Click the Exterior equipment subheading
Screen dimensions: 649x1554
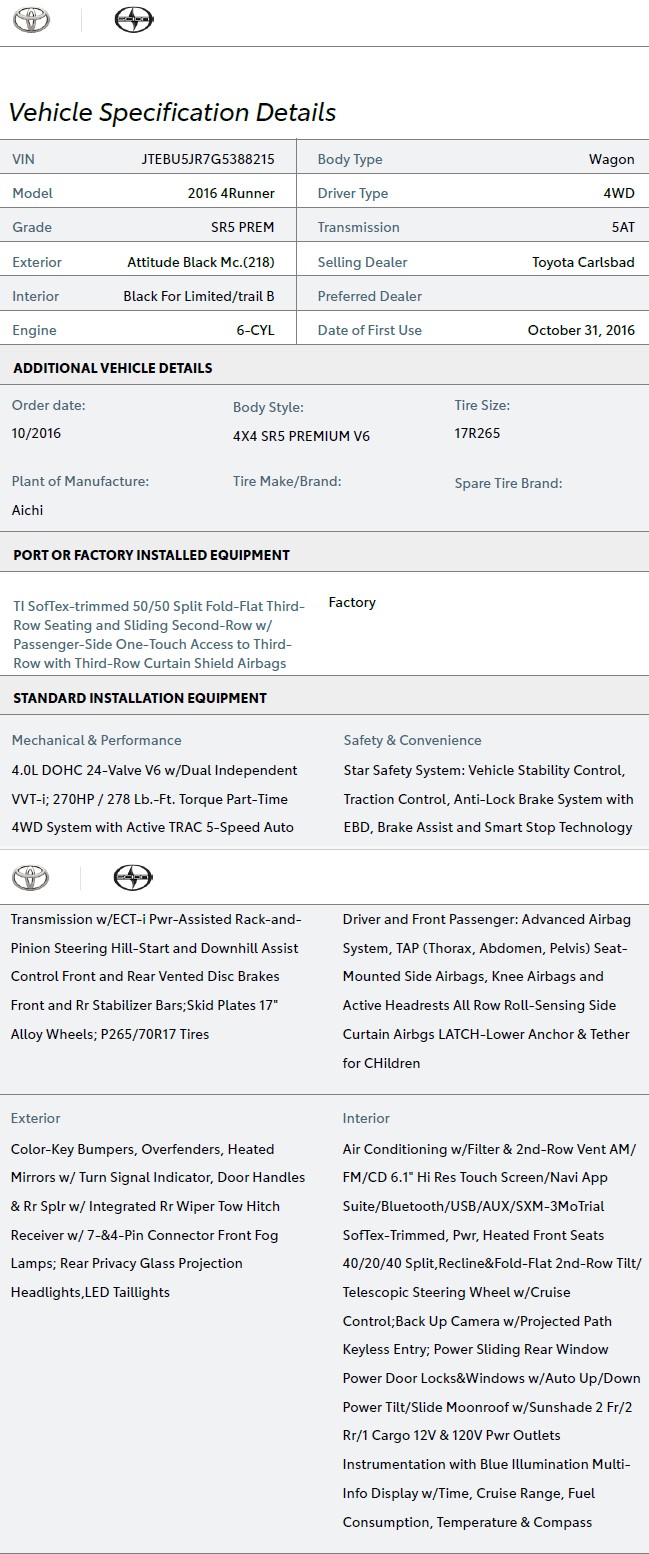36,1118
